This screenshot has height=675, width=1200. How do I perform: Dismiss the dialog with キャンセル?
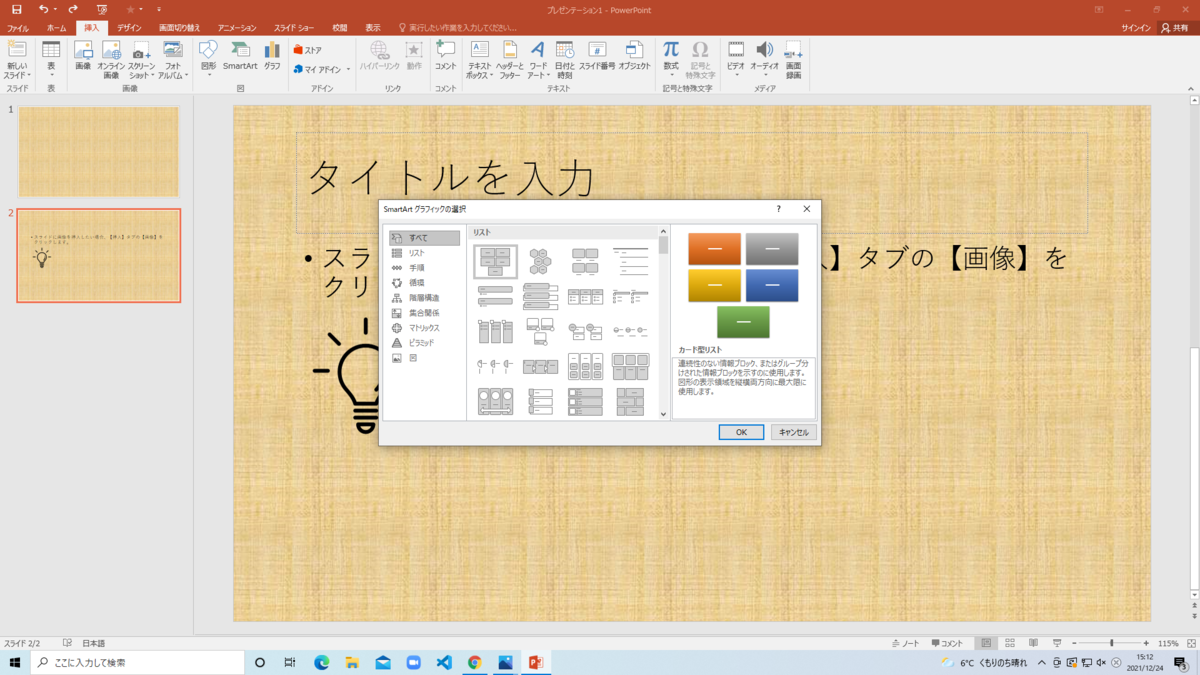794,432
